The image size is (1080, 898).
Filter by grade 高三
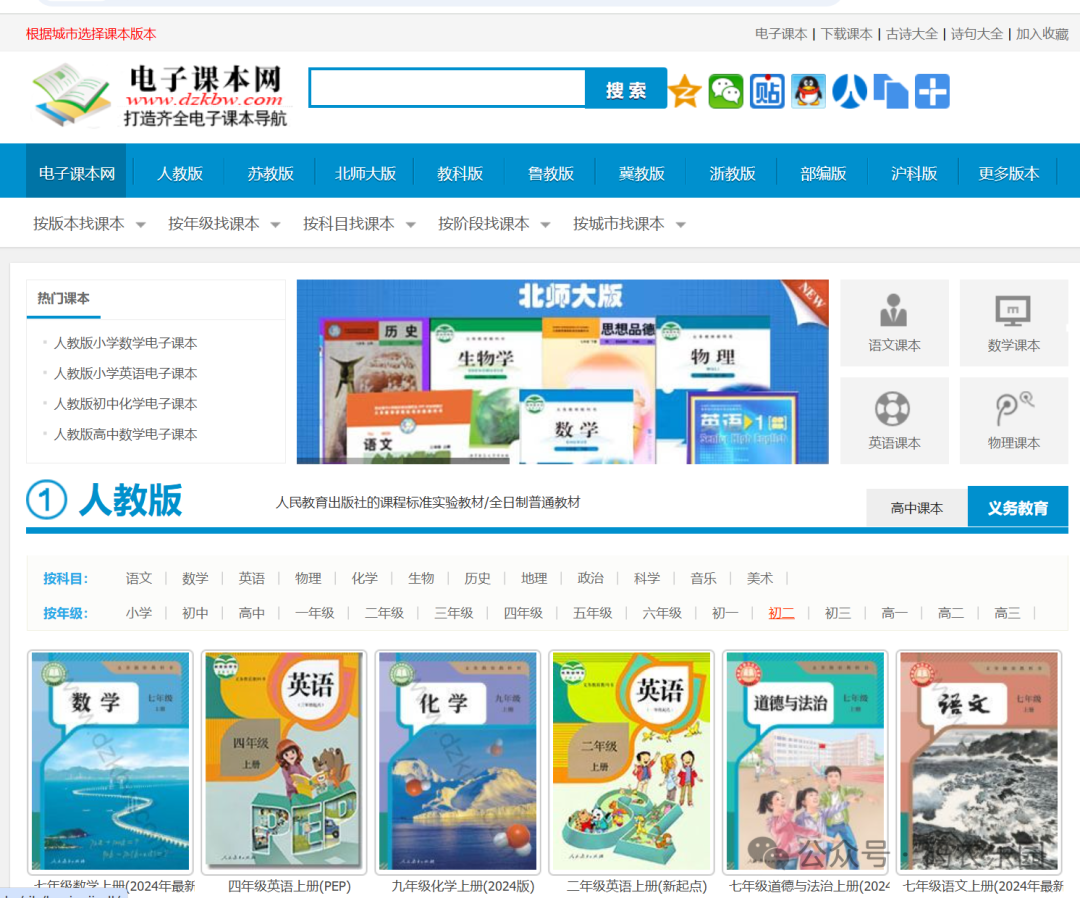[1007, 612]
